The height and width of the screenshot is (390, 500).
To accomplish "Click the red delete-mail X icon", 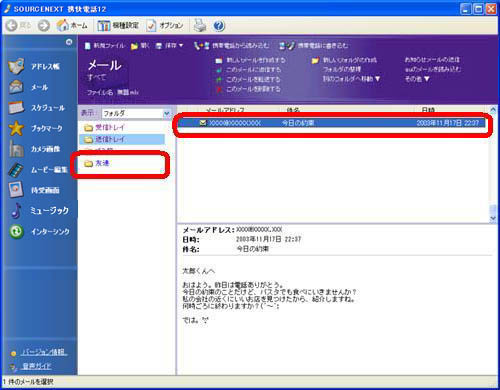I will pos(219,89).
